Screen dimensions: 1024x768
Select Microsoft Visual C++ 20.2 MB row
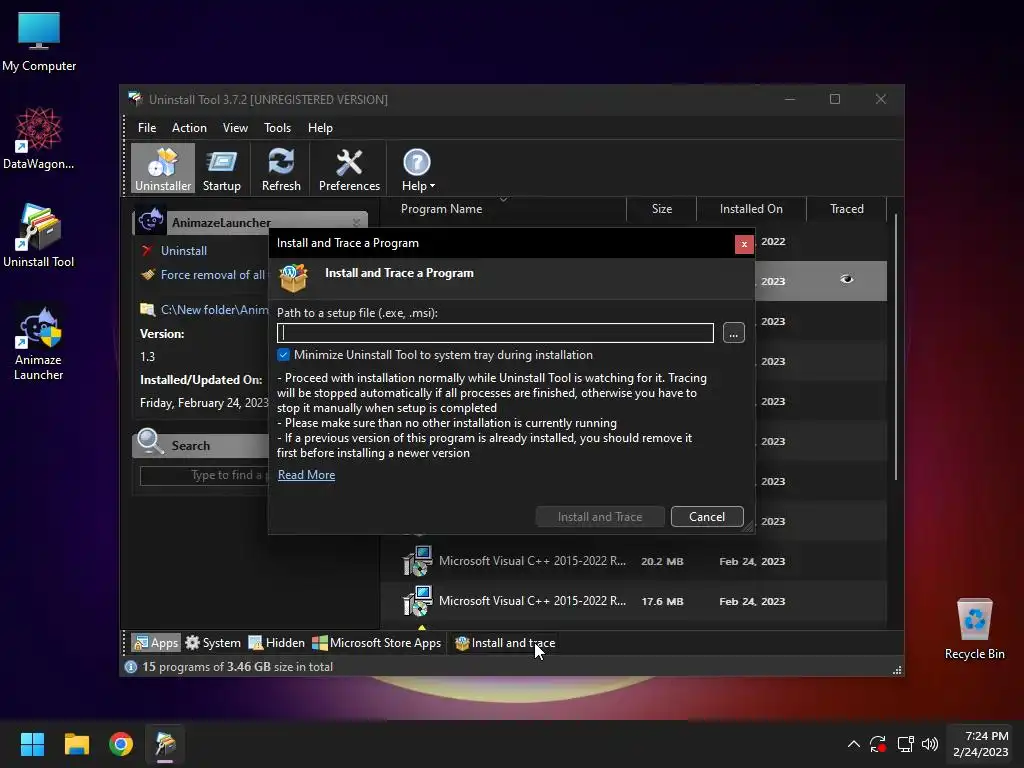pyautogui.click(x=633, y=561)
